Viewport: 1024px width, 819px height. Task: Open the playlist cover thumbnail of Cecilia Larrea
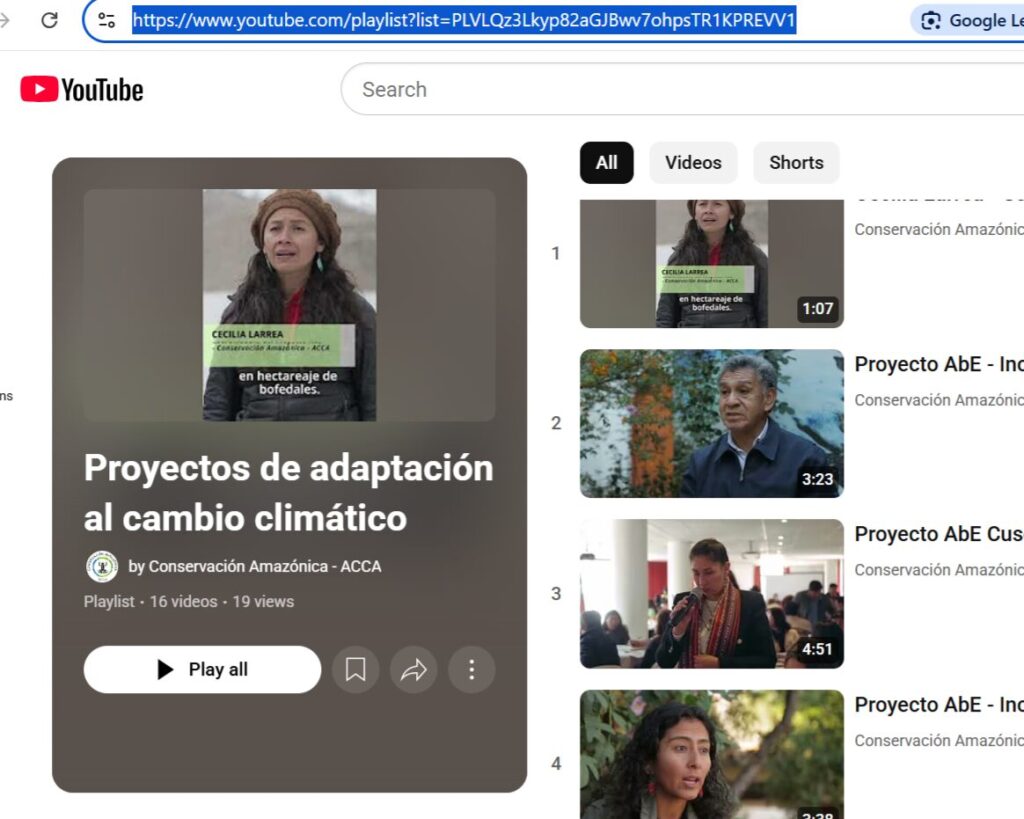[x=289, y=305]
